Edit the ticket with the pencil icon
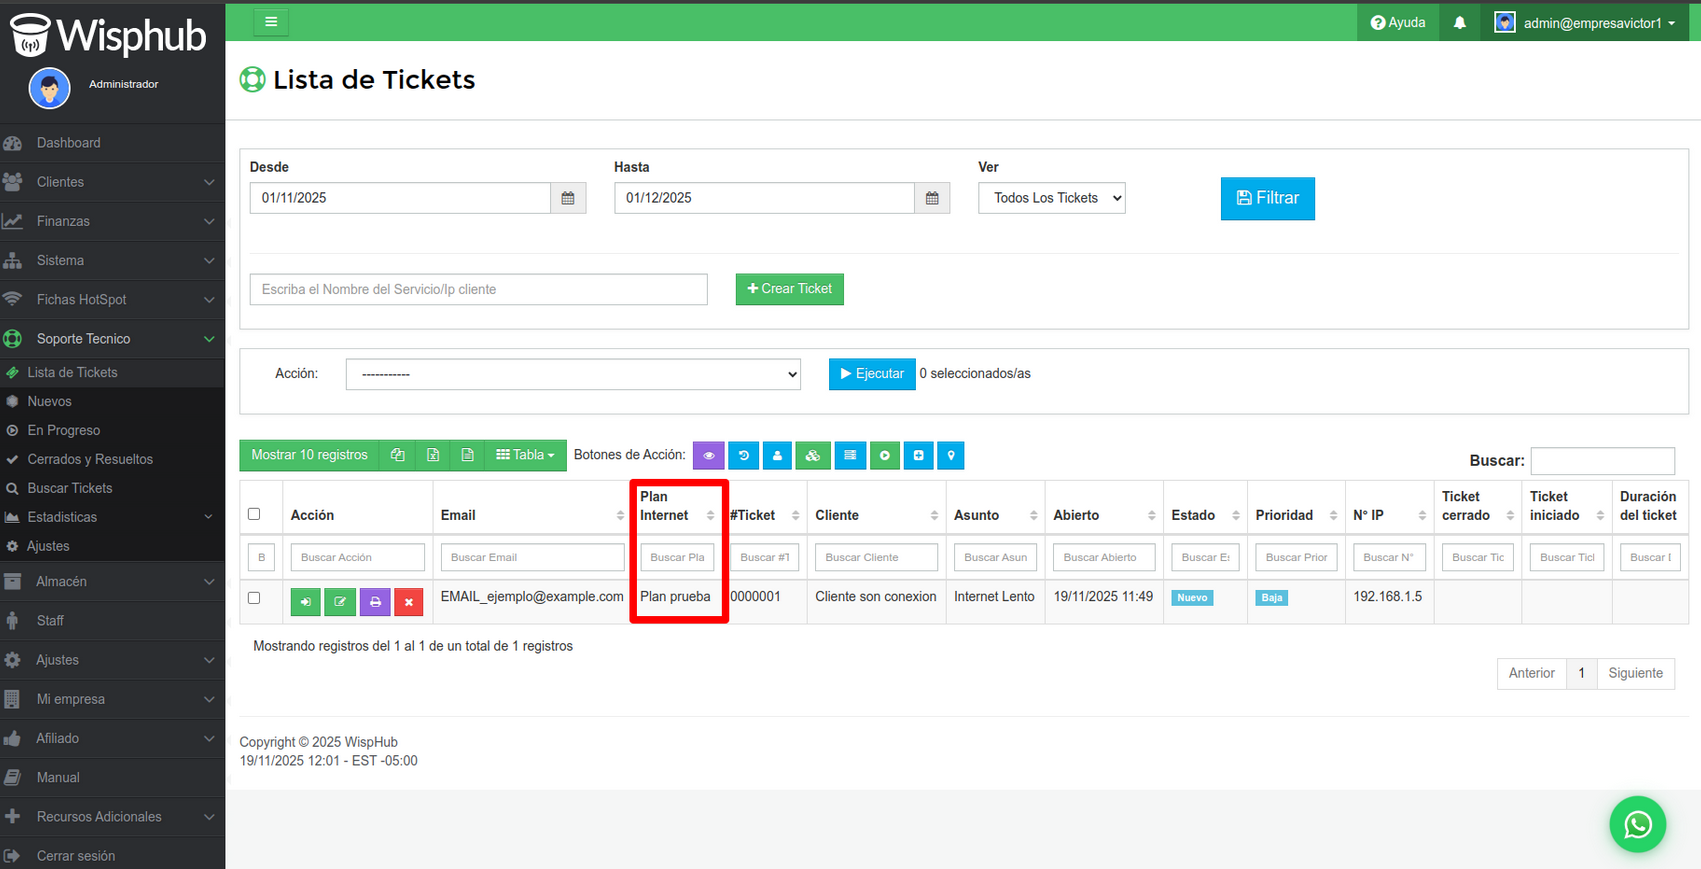 click(x=340, y=602)
